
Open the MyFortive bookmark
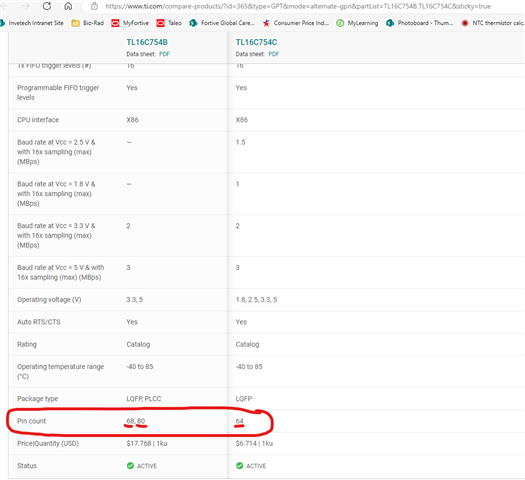[130, 23]
